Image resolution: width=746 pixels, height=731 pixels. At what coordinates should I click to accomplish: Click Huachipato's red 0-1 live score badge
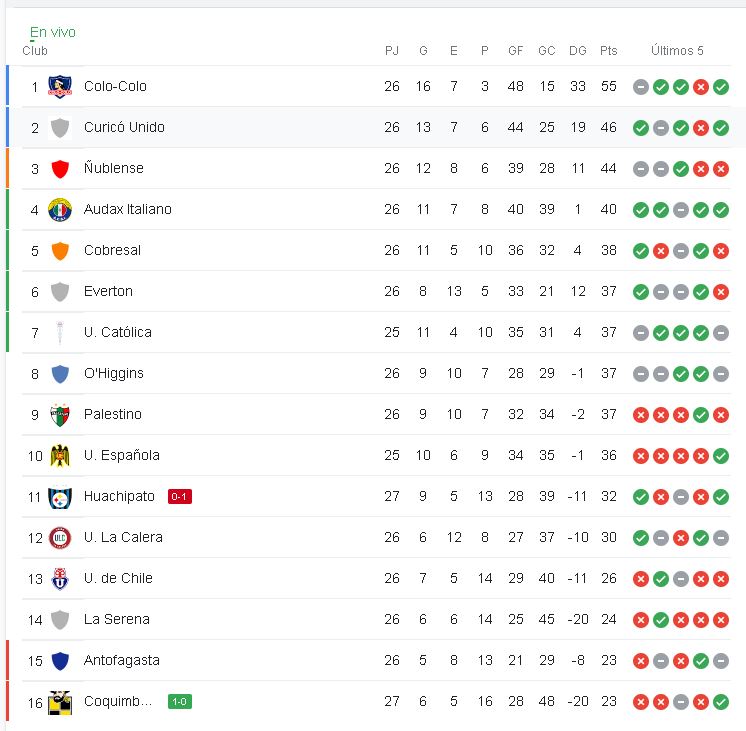(180, 496)
